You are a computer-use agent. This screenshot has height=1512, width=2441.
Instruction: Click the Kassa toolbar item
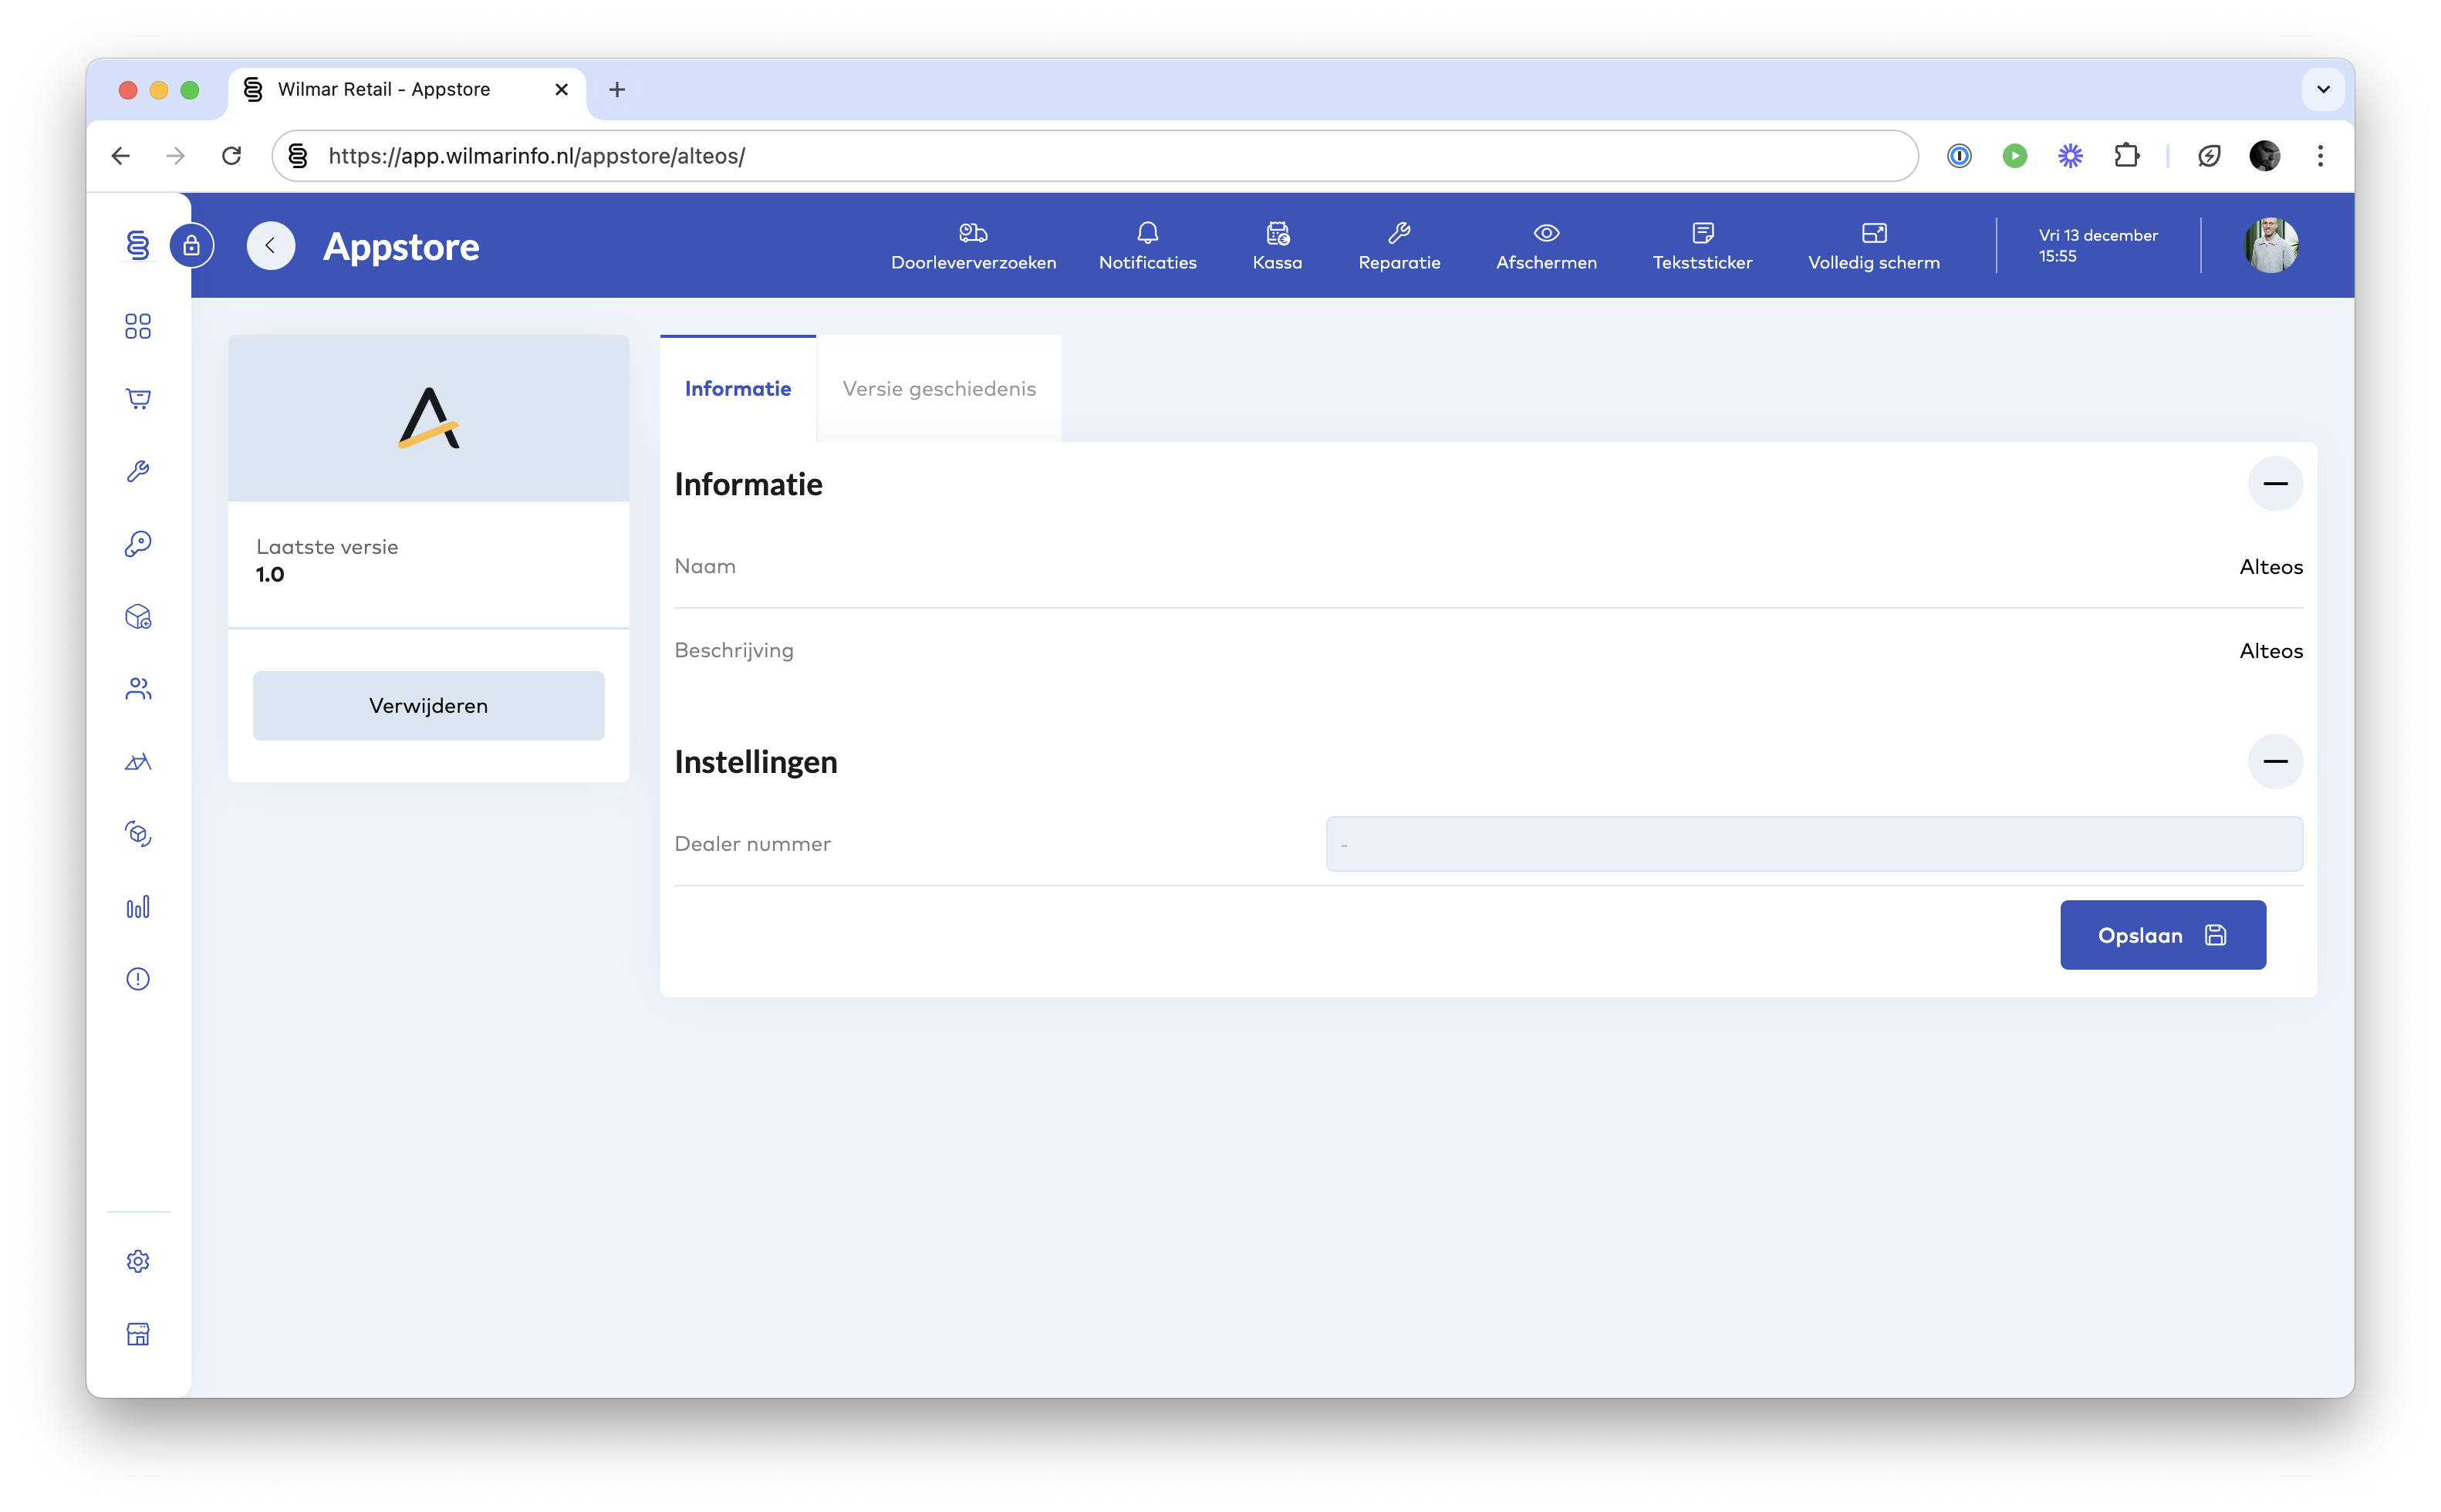[1277, 245]
